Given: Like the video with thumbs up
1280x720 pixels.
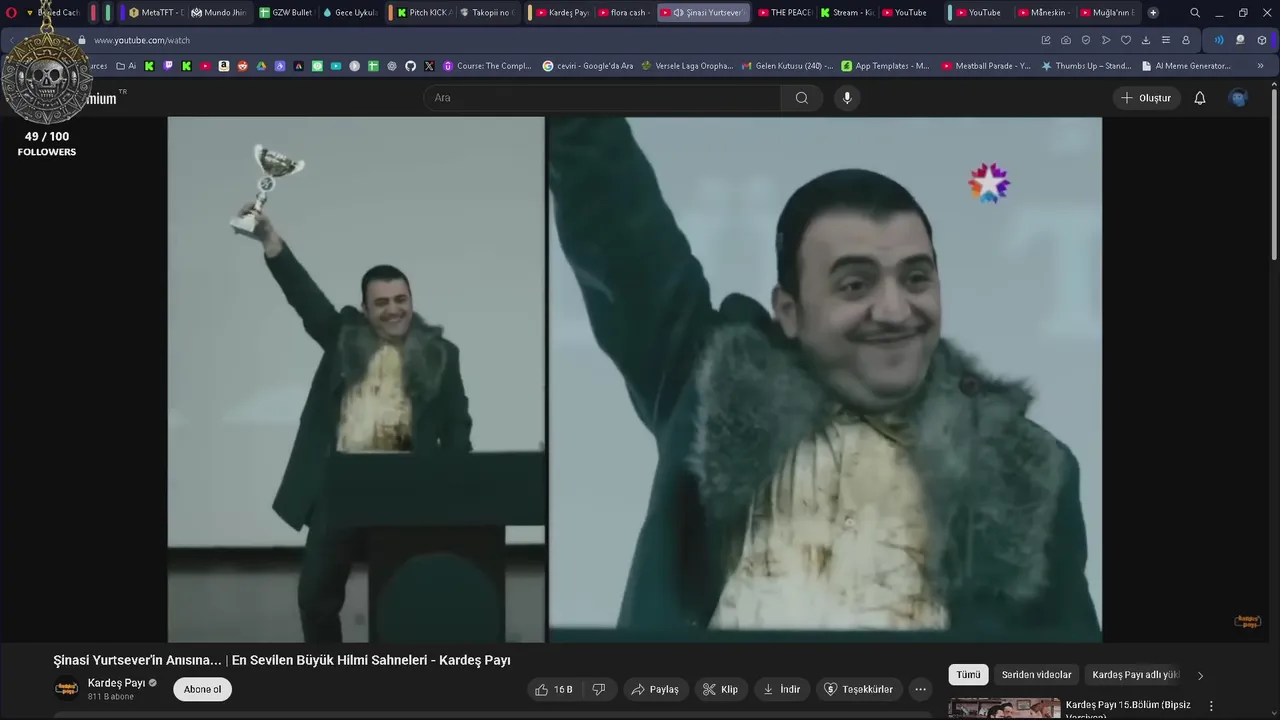Looking at the screenshot, I should [x=555, y=689].
